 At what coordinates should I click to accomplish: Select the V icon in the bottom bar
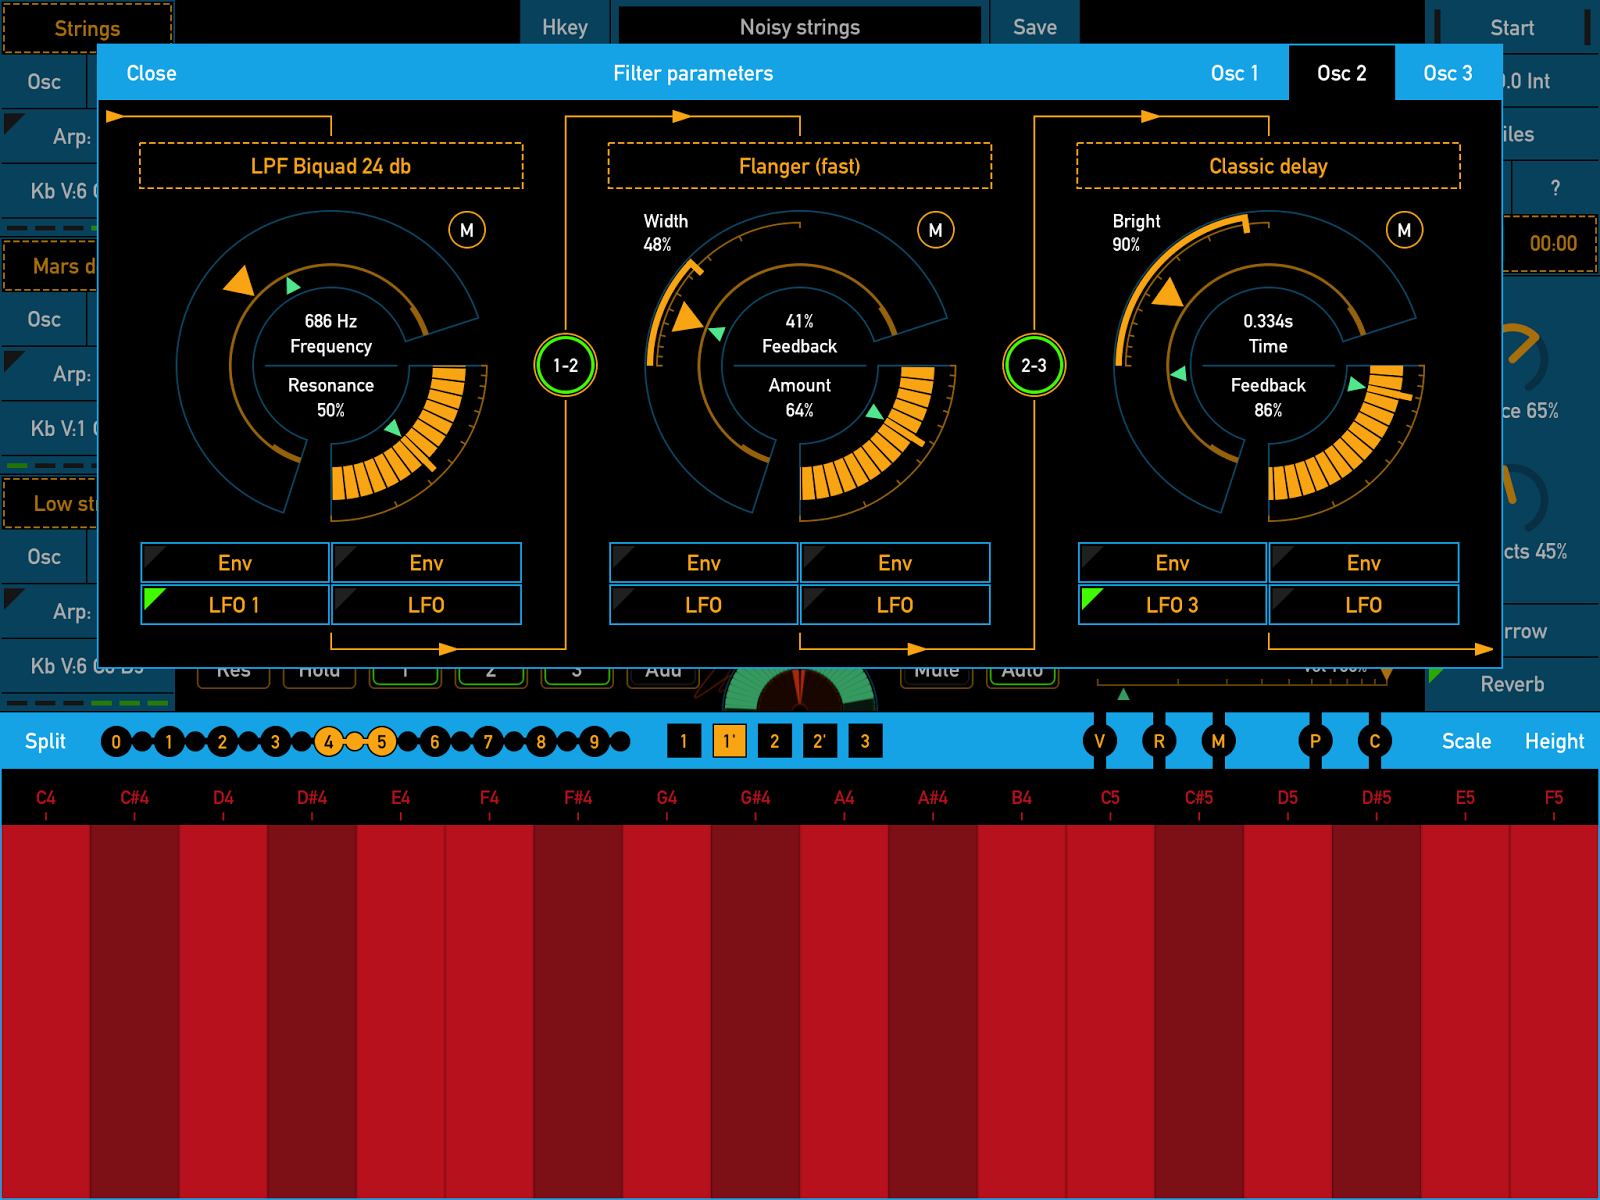tap(1101, 741)
